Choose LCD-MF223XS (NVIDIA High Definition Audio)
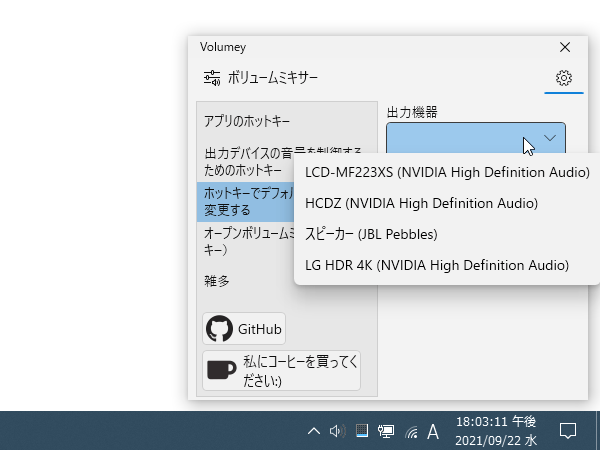This screenshot has width=600, height=450. coord(447,172)
